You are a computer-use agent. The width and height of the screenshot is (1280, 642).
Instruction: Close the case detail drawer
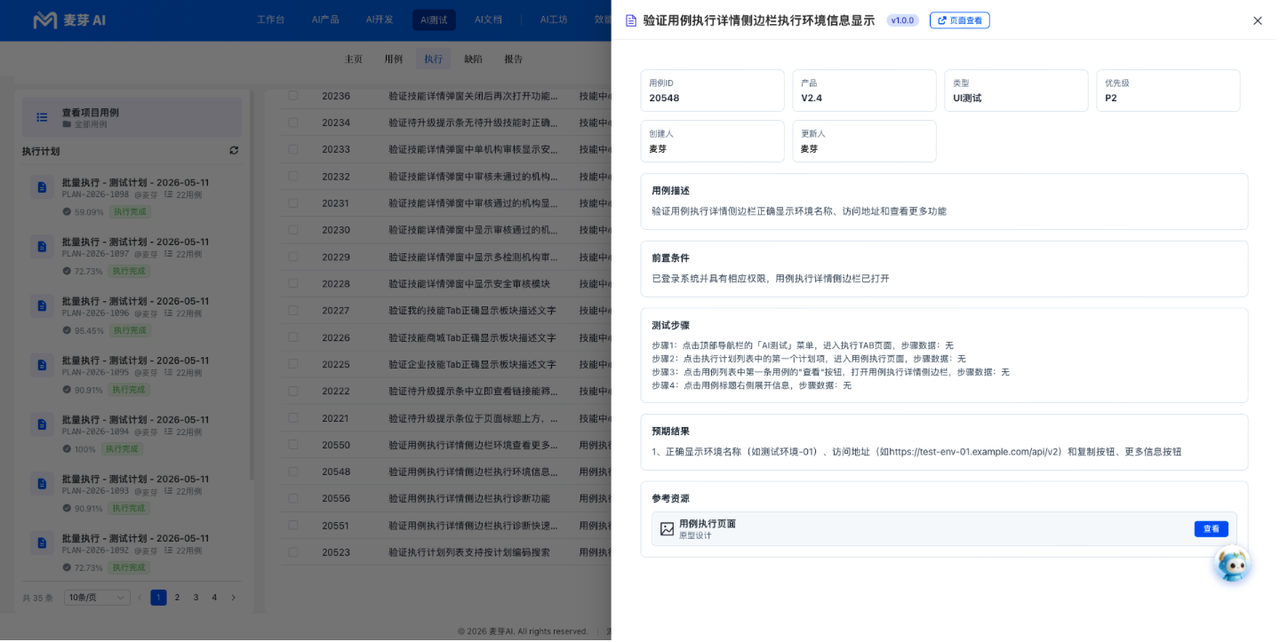[1257, 21]
